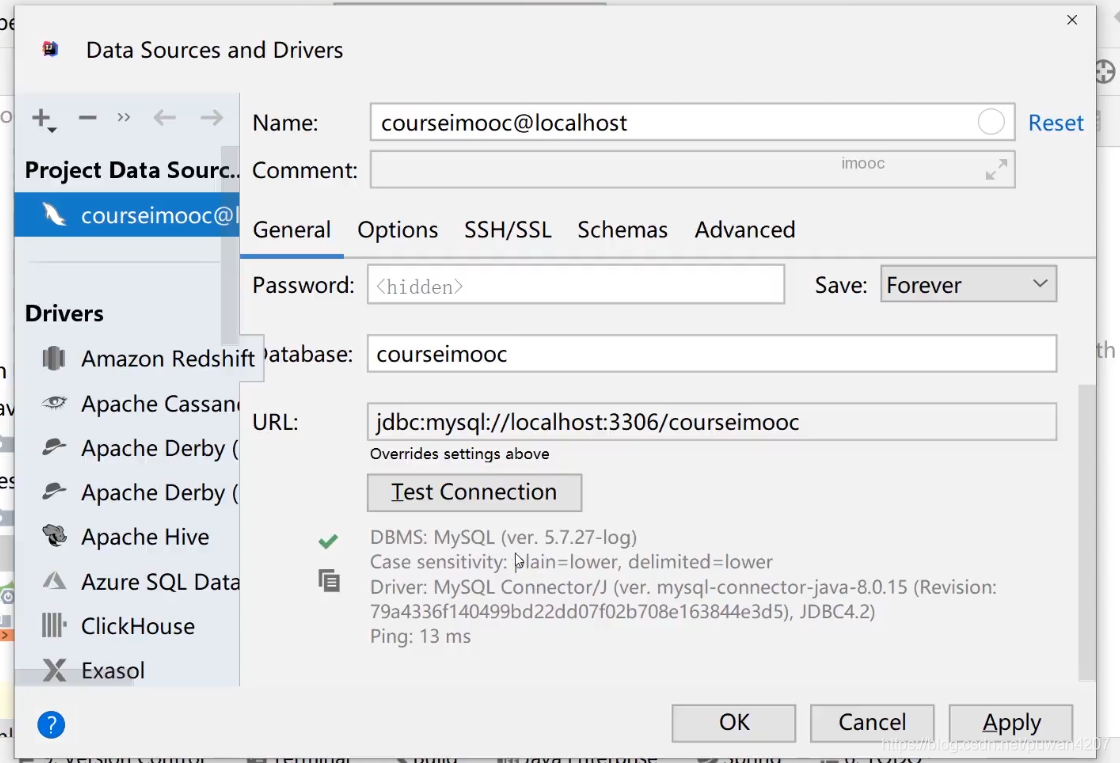Click the "DBMS: MySQL (ver. 5.7.27-log)" text

[x=503, y=537]
